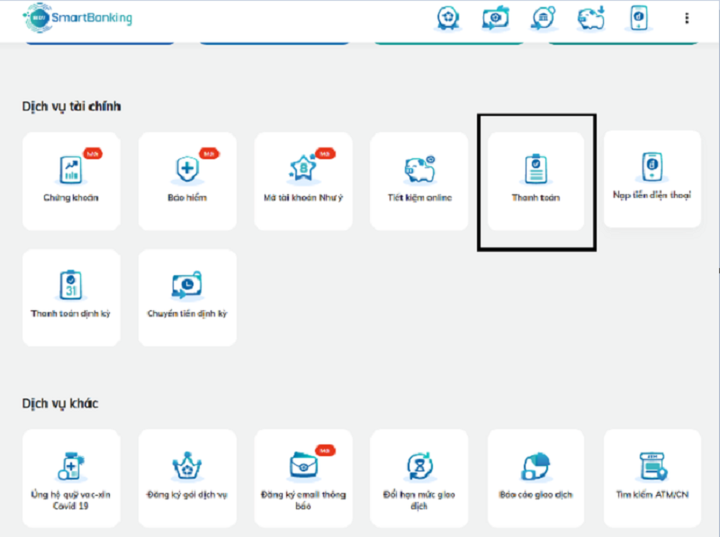Viewport: 720px width, 537px height.
Task: Select the Bảo hiểm insurance tile
Action: coord(187,180)
